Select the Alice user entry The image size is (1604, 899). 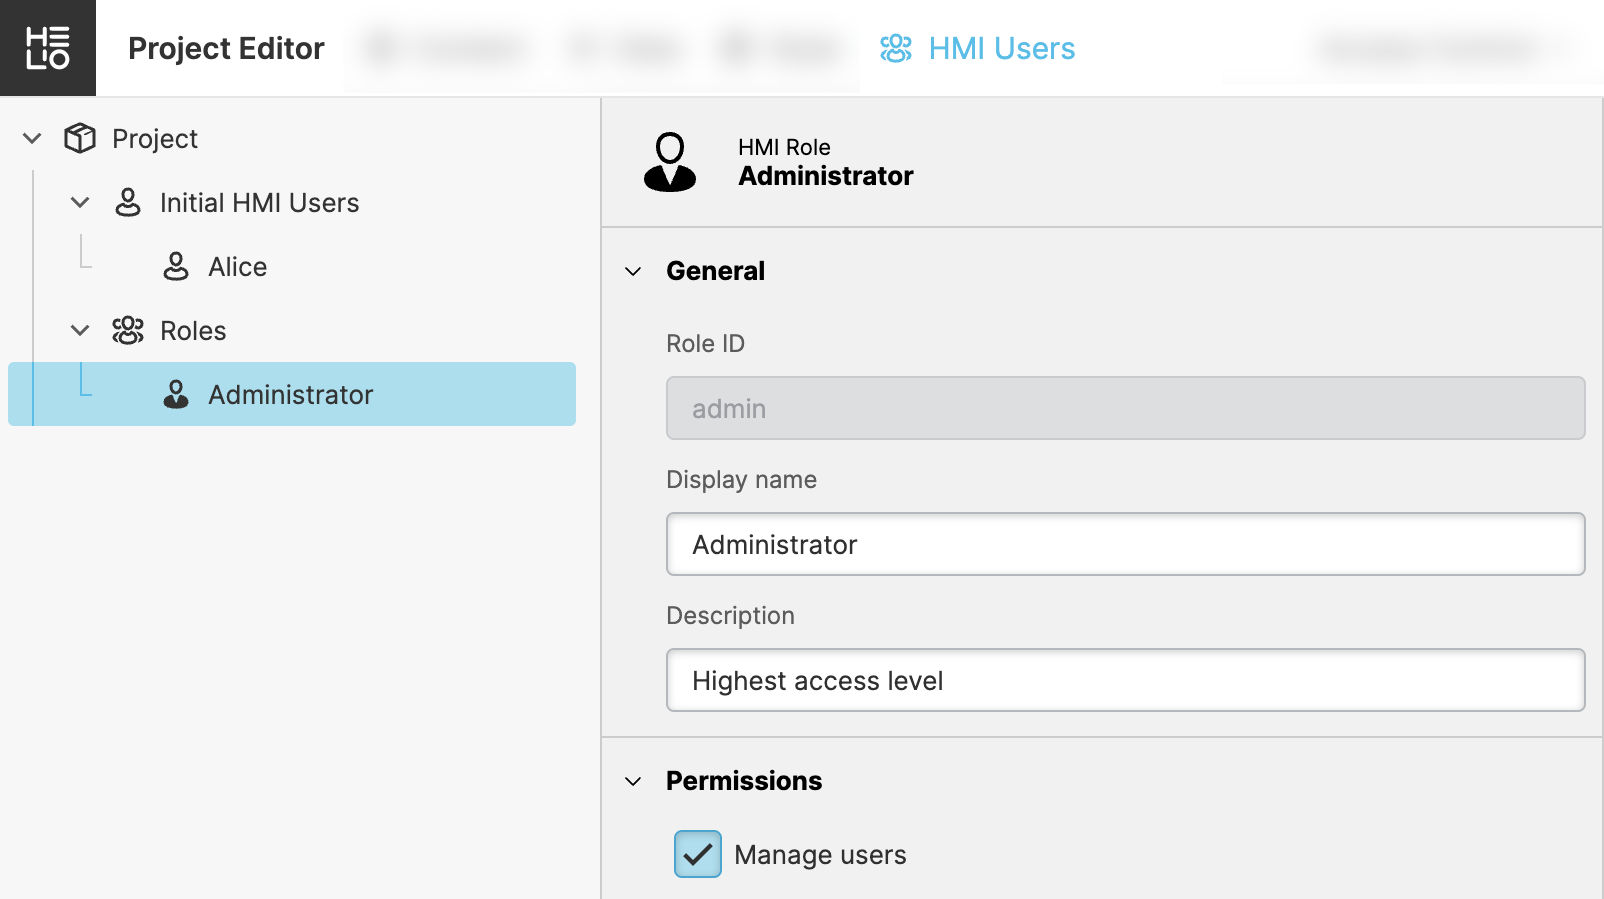[x=238, y=266]
